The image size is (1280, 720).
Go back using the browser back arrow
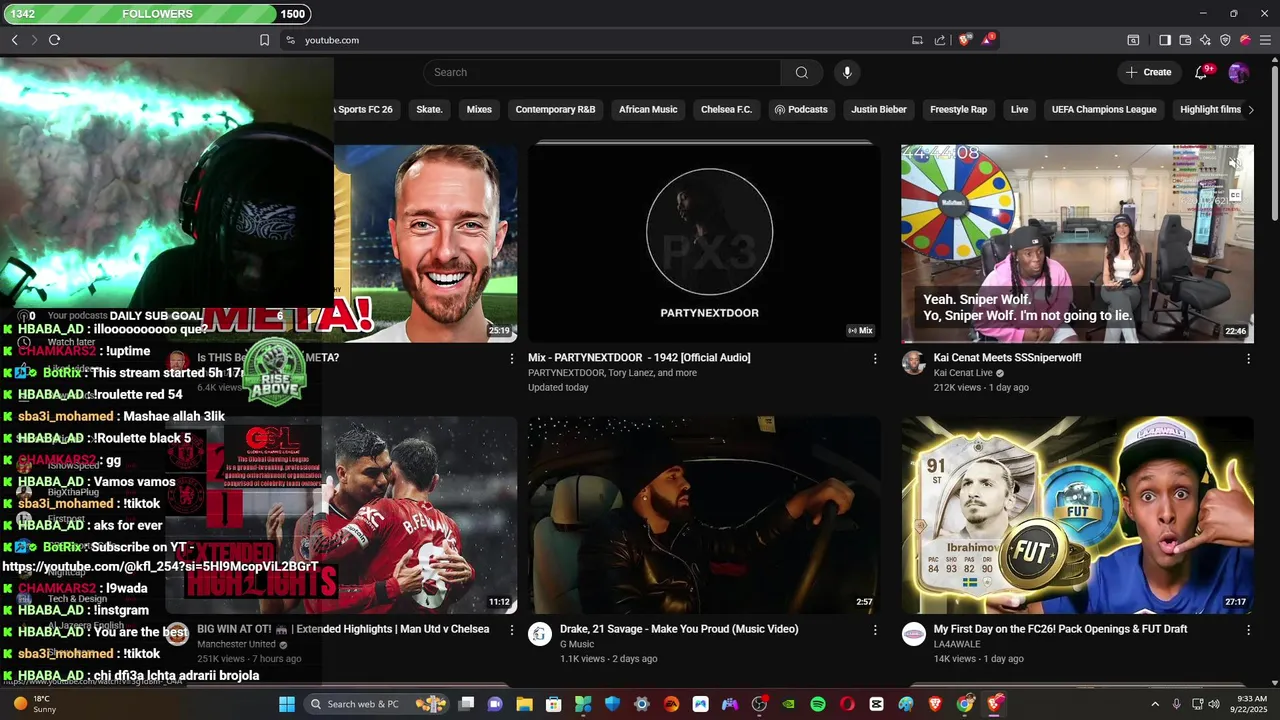pyautogui.click(x=14, y=40)
